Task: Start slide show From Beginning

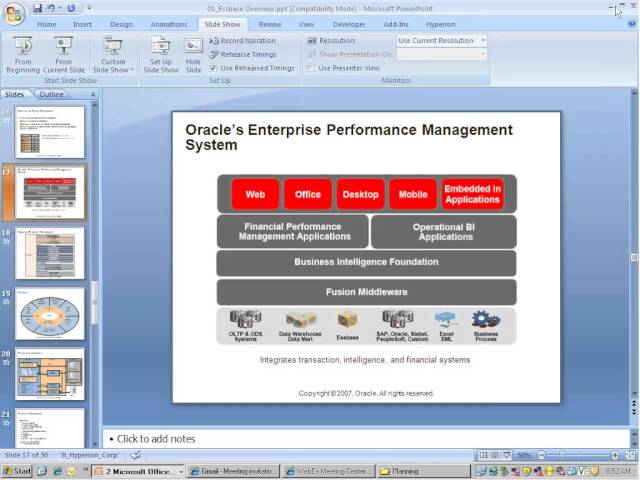Action: (x=23, y=55)
